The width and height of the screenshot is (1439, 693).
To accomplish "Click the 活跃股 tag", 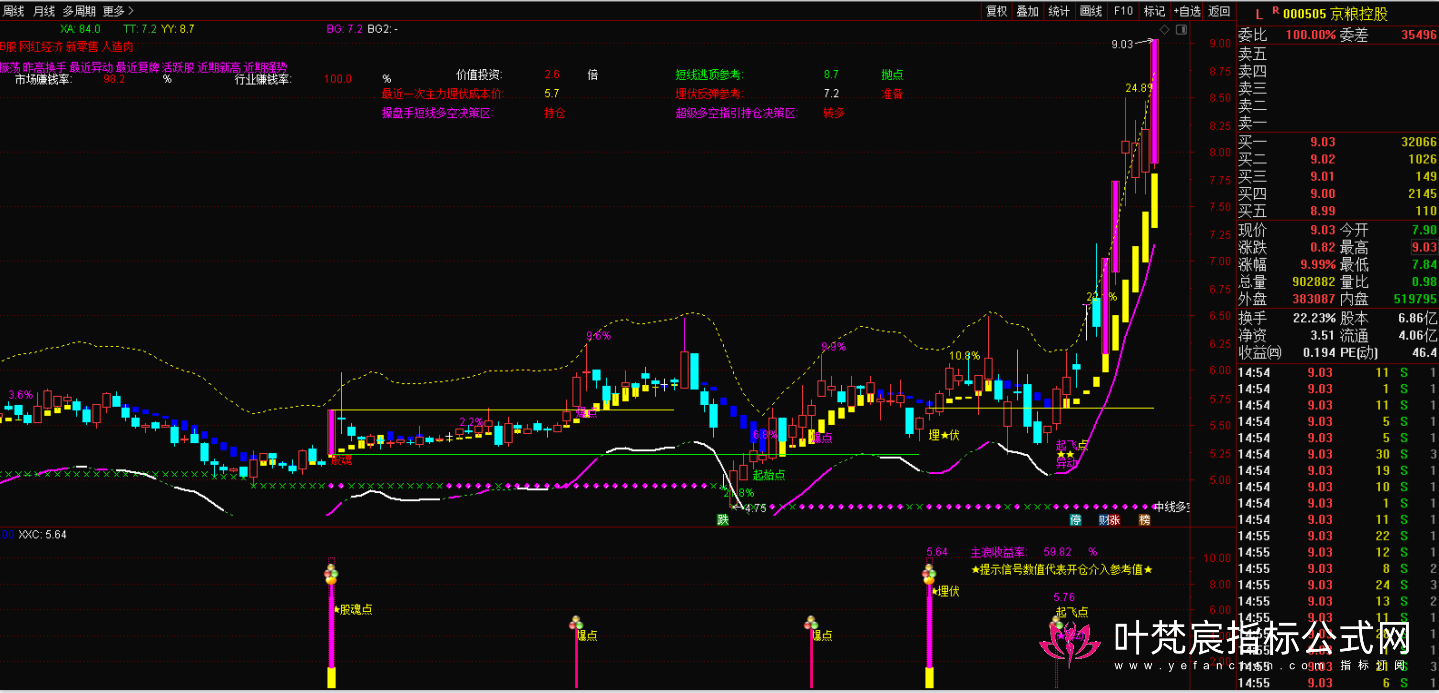I will pos(178,67).
